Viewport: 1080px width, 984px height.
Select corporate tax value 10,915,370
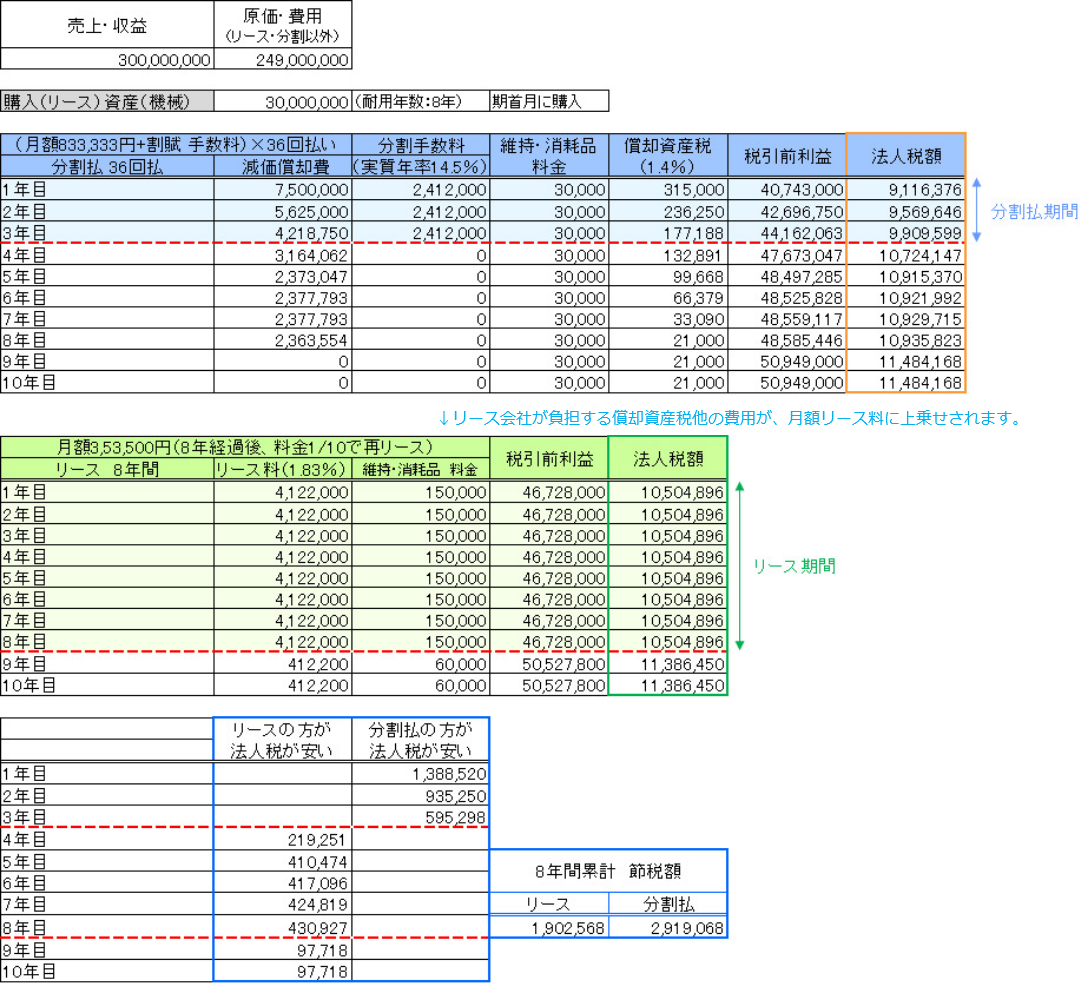coord(906,276)
